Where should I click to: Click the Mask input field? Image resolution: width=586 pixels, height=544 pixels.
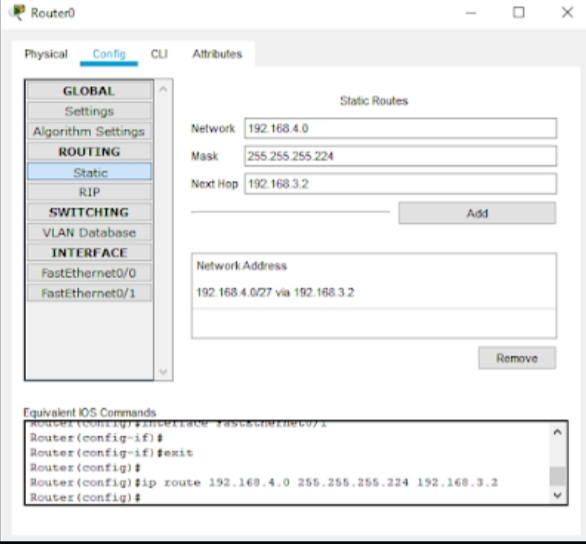[401, 156]
